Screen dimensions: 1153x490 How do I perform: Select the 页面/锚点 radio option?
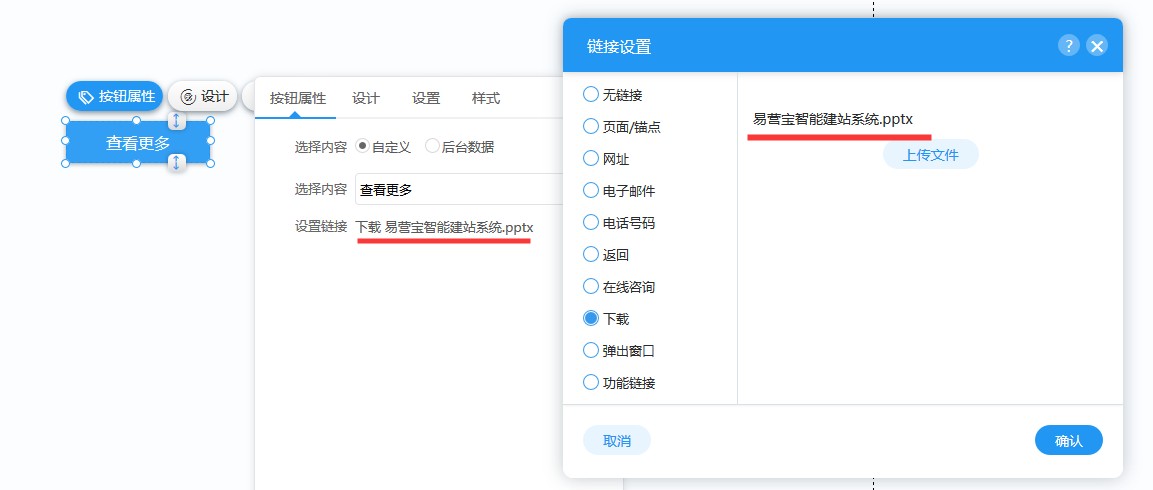point(590,126)
